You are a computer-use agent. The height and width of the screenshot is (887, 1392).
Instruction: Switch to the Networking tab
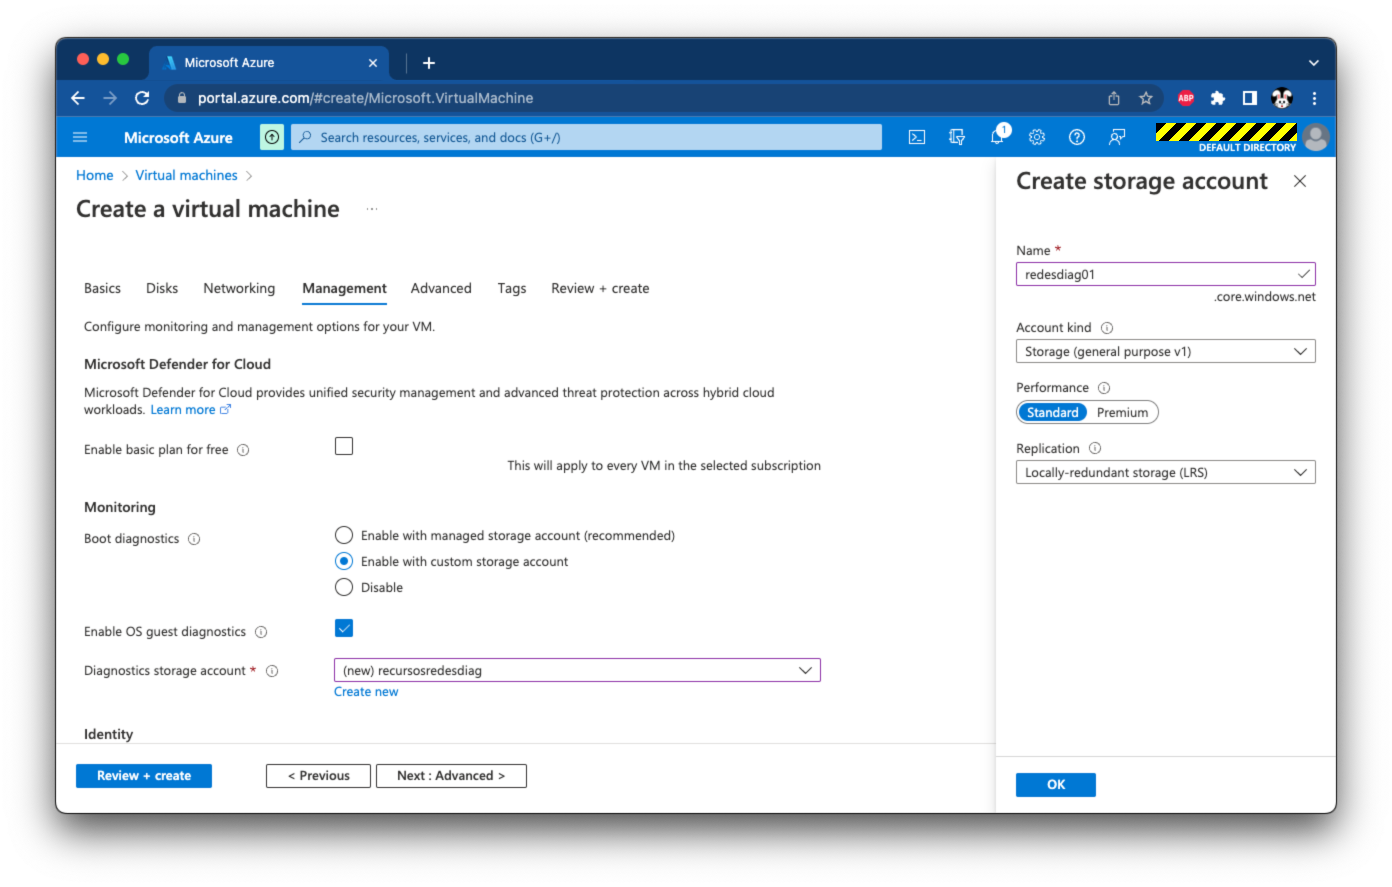239,288
